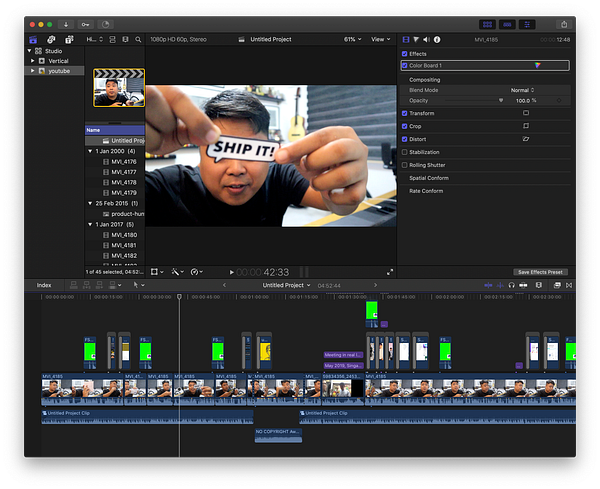Open timeline clip appearance filmstrip icon
The width and height of the screenshot is (600, 489).
(x=539, y=285)
